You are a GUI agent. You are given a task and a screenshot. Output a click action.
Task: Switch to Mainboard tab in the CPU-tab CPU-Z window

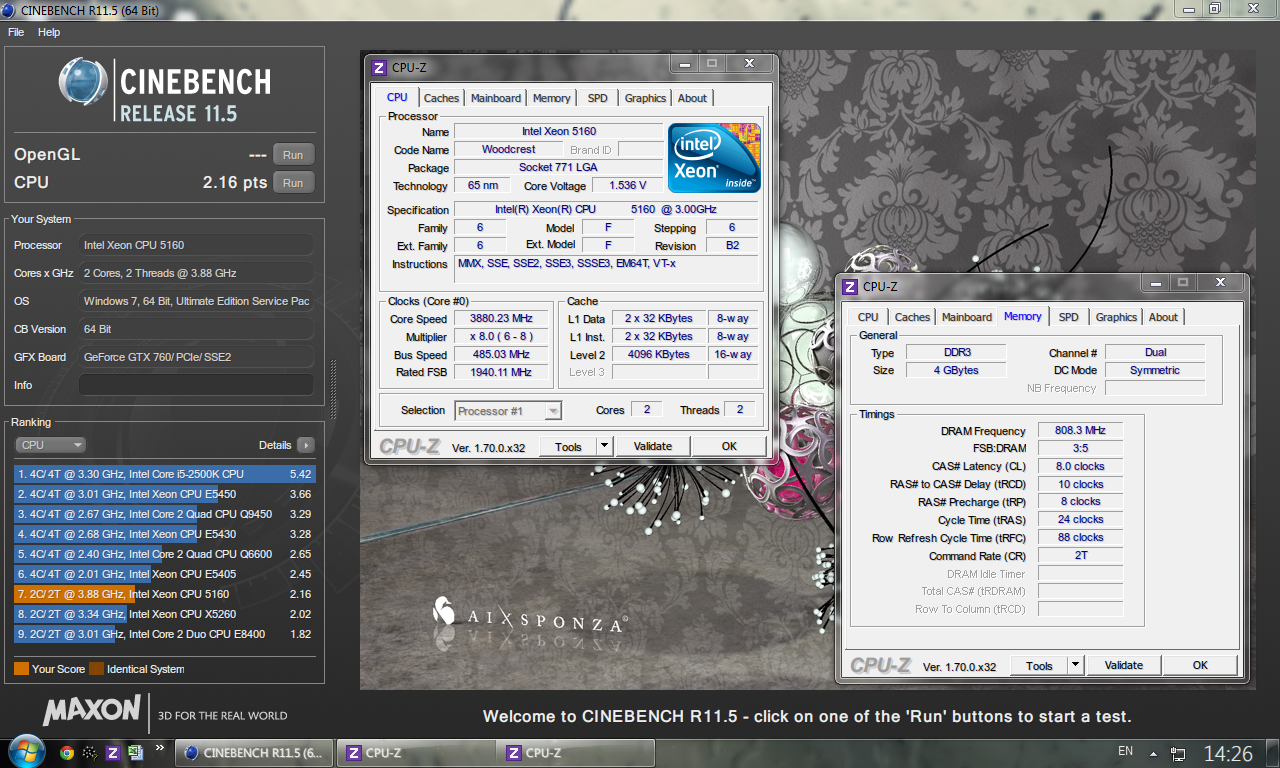496,98
